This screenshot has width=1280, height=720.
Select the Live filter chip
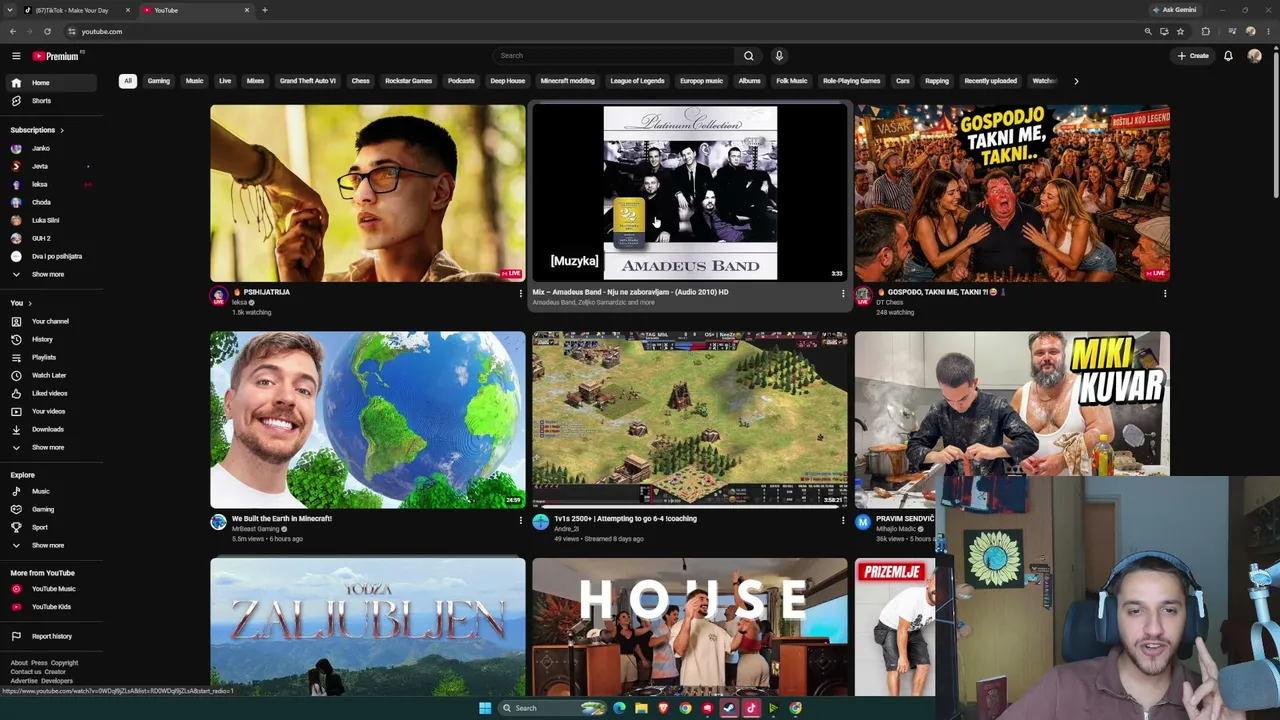225,81
